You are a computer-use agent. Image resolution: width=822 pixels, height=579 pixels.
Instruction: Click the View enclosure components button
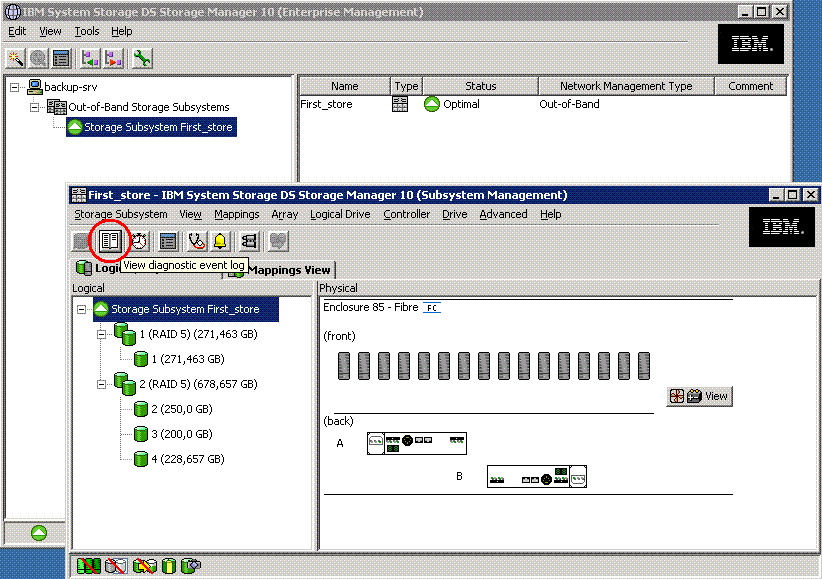click(699, 396)
